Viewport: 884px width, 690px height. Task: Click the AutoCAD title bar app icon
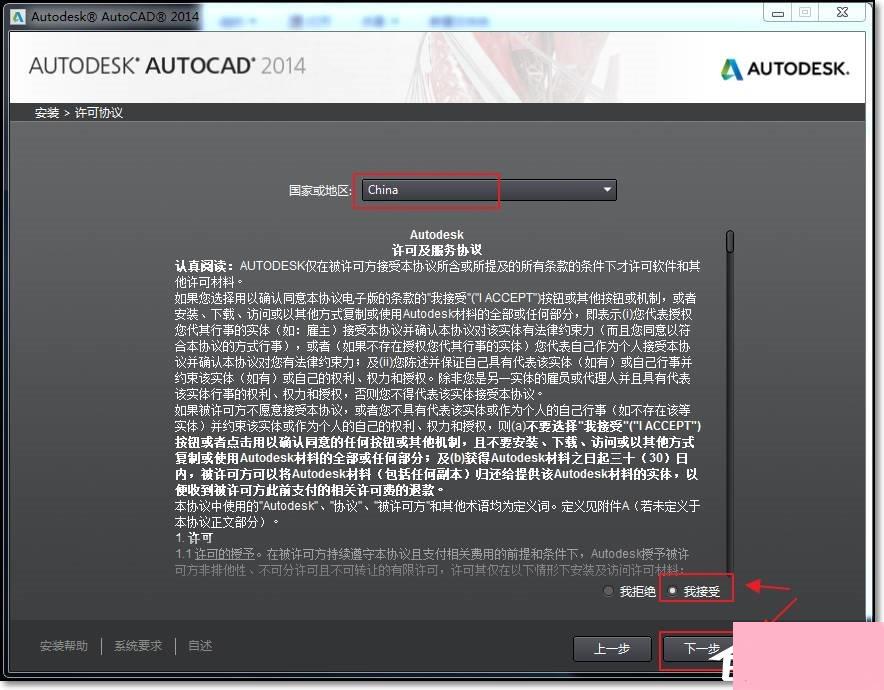[17, 16]
